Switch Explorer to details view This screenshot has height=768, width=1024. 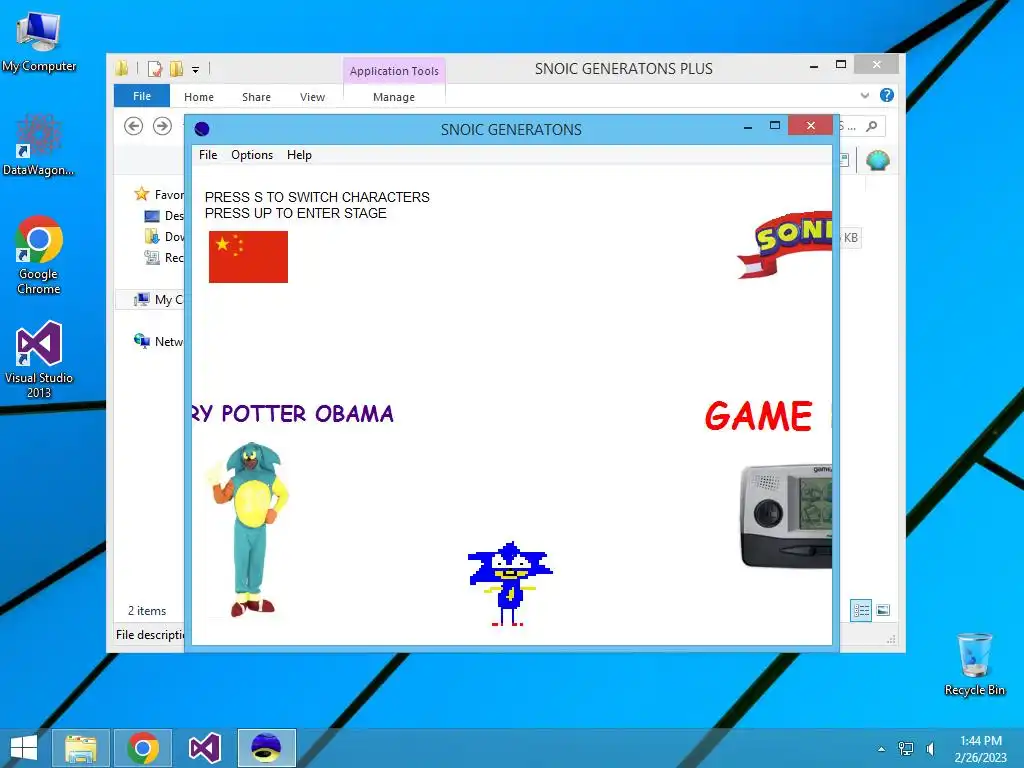861,610
